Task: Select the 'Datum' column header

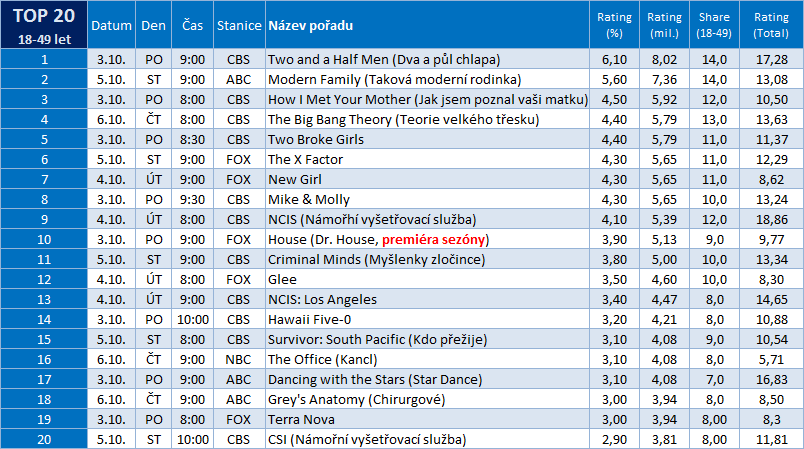Action: pyautogui.click(x=111, y=24)
